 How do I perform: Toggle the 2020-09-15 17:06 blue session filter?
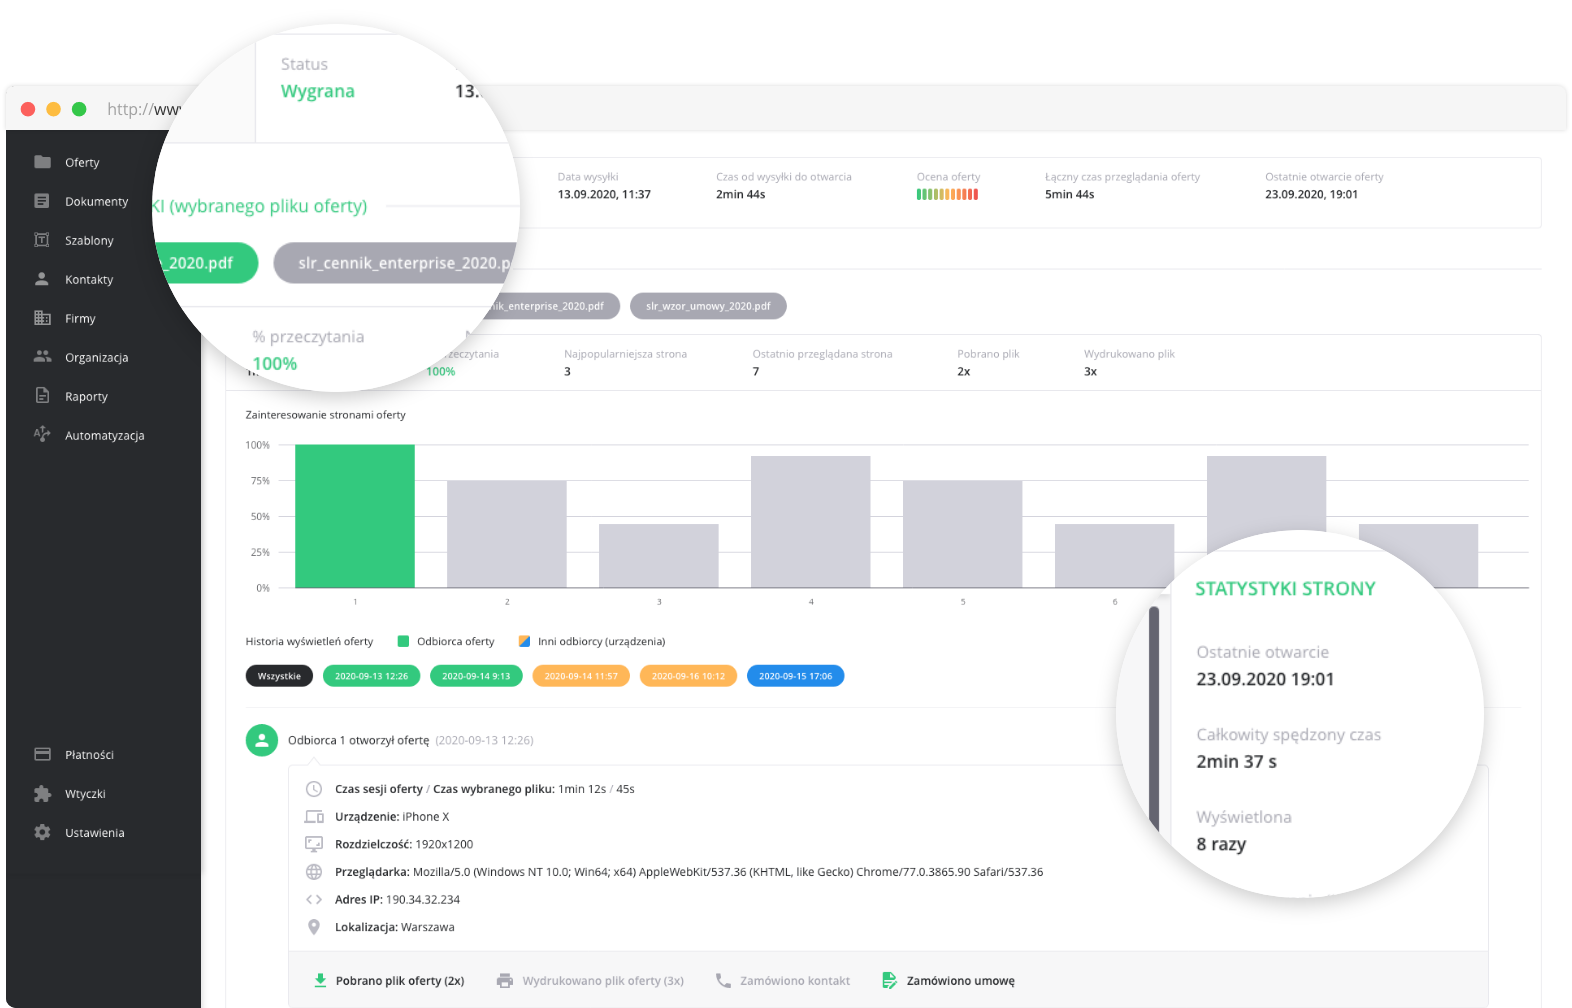(x=795, y=677)
